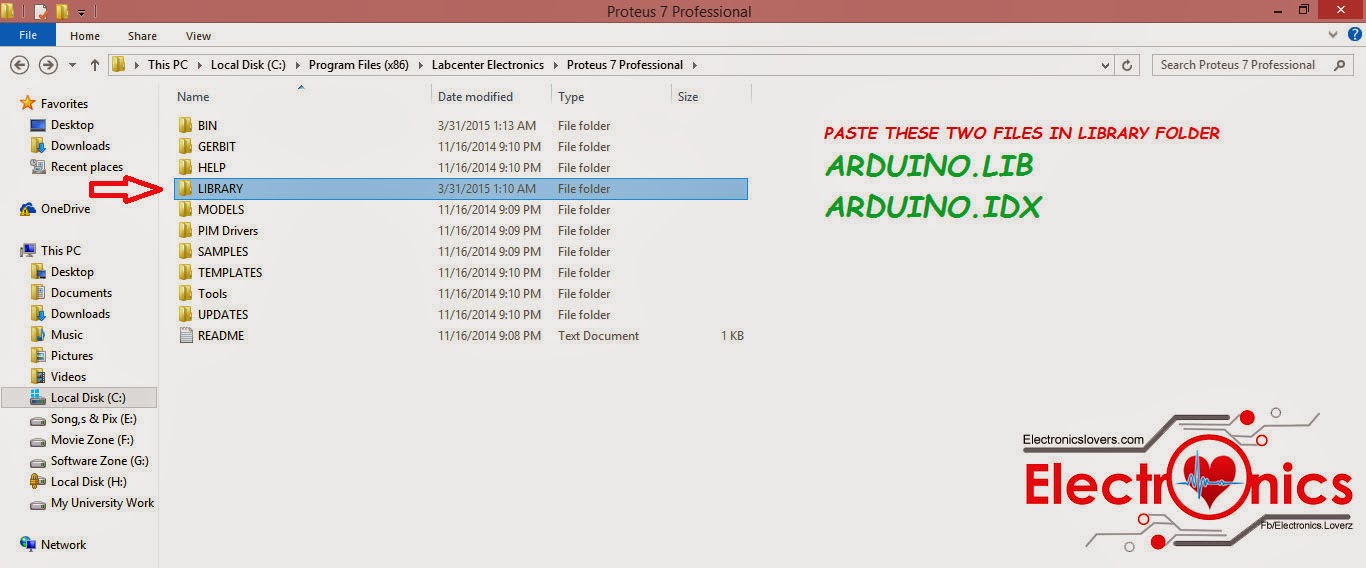Select the BIN folder icon
The width and height of the screenshot is (1366, 568).
click(x=185, y=126)
